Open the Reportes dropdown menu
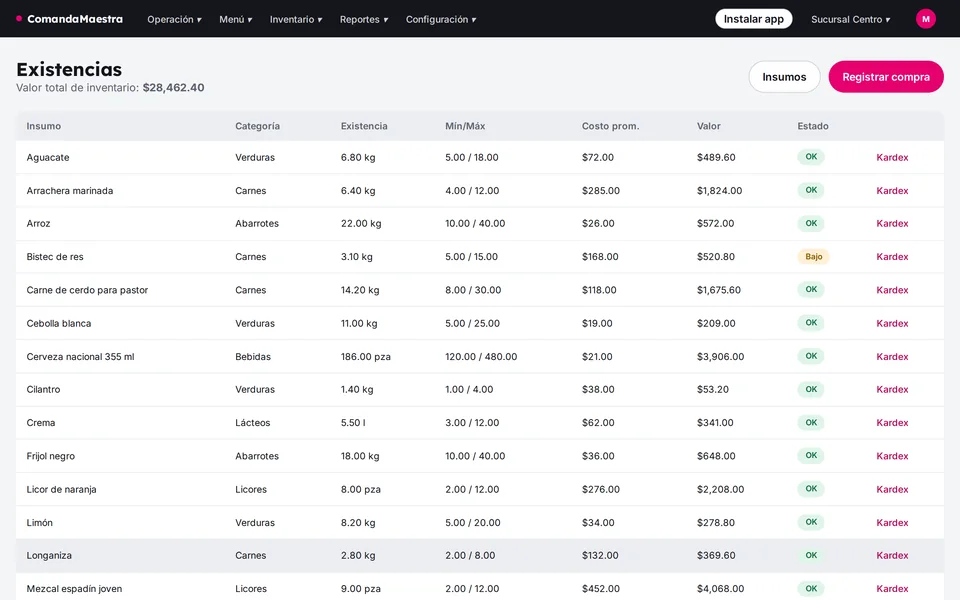This screenshot has height=600, width=960. tap(364, 20)
